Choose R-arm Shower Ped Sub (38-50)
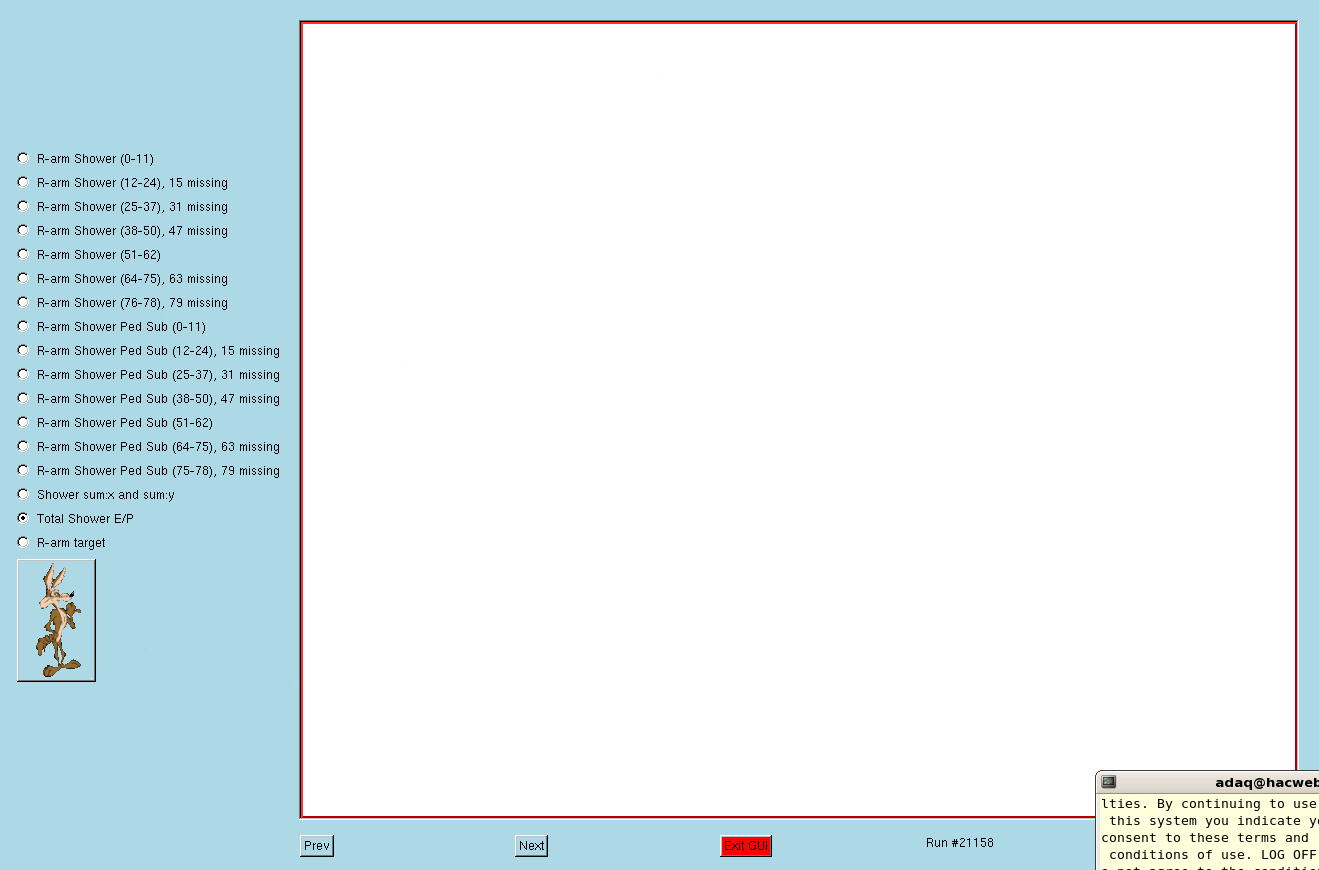The width and height of the screenshot is (1319, 870). pos(23,398)
